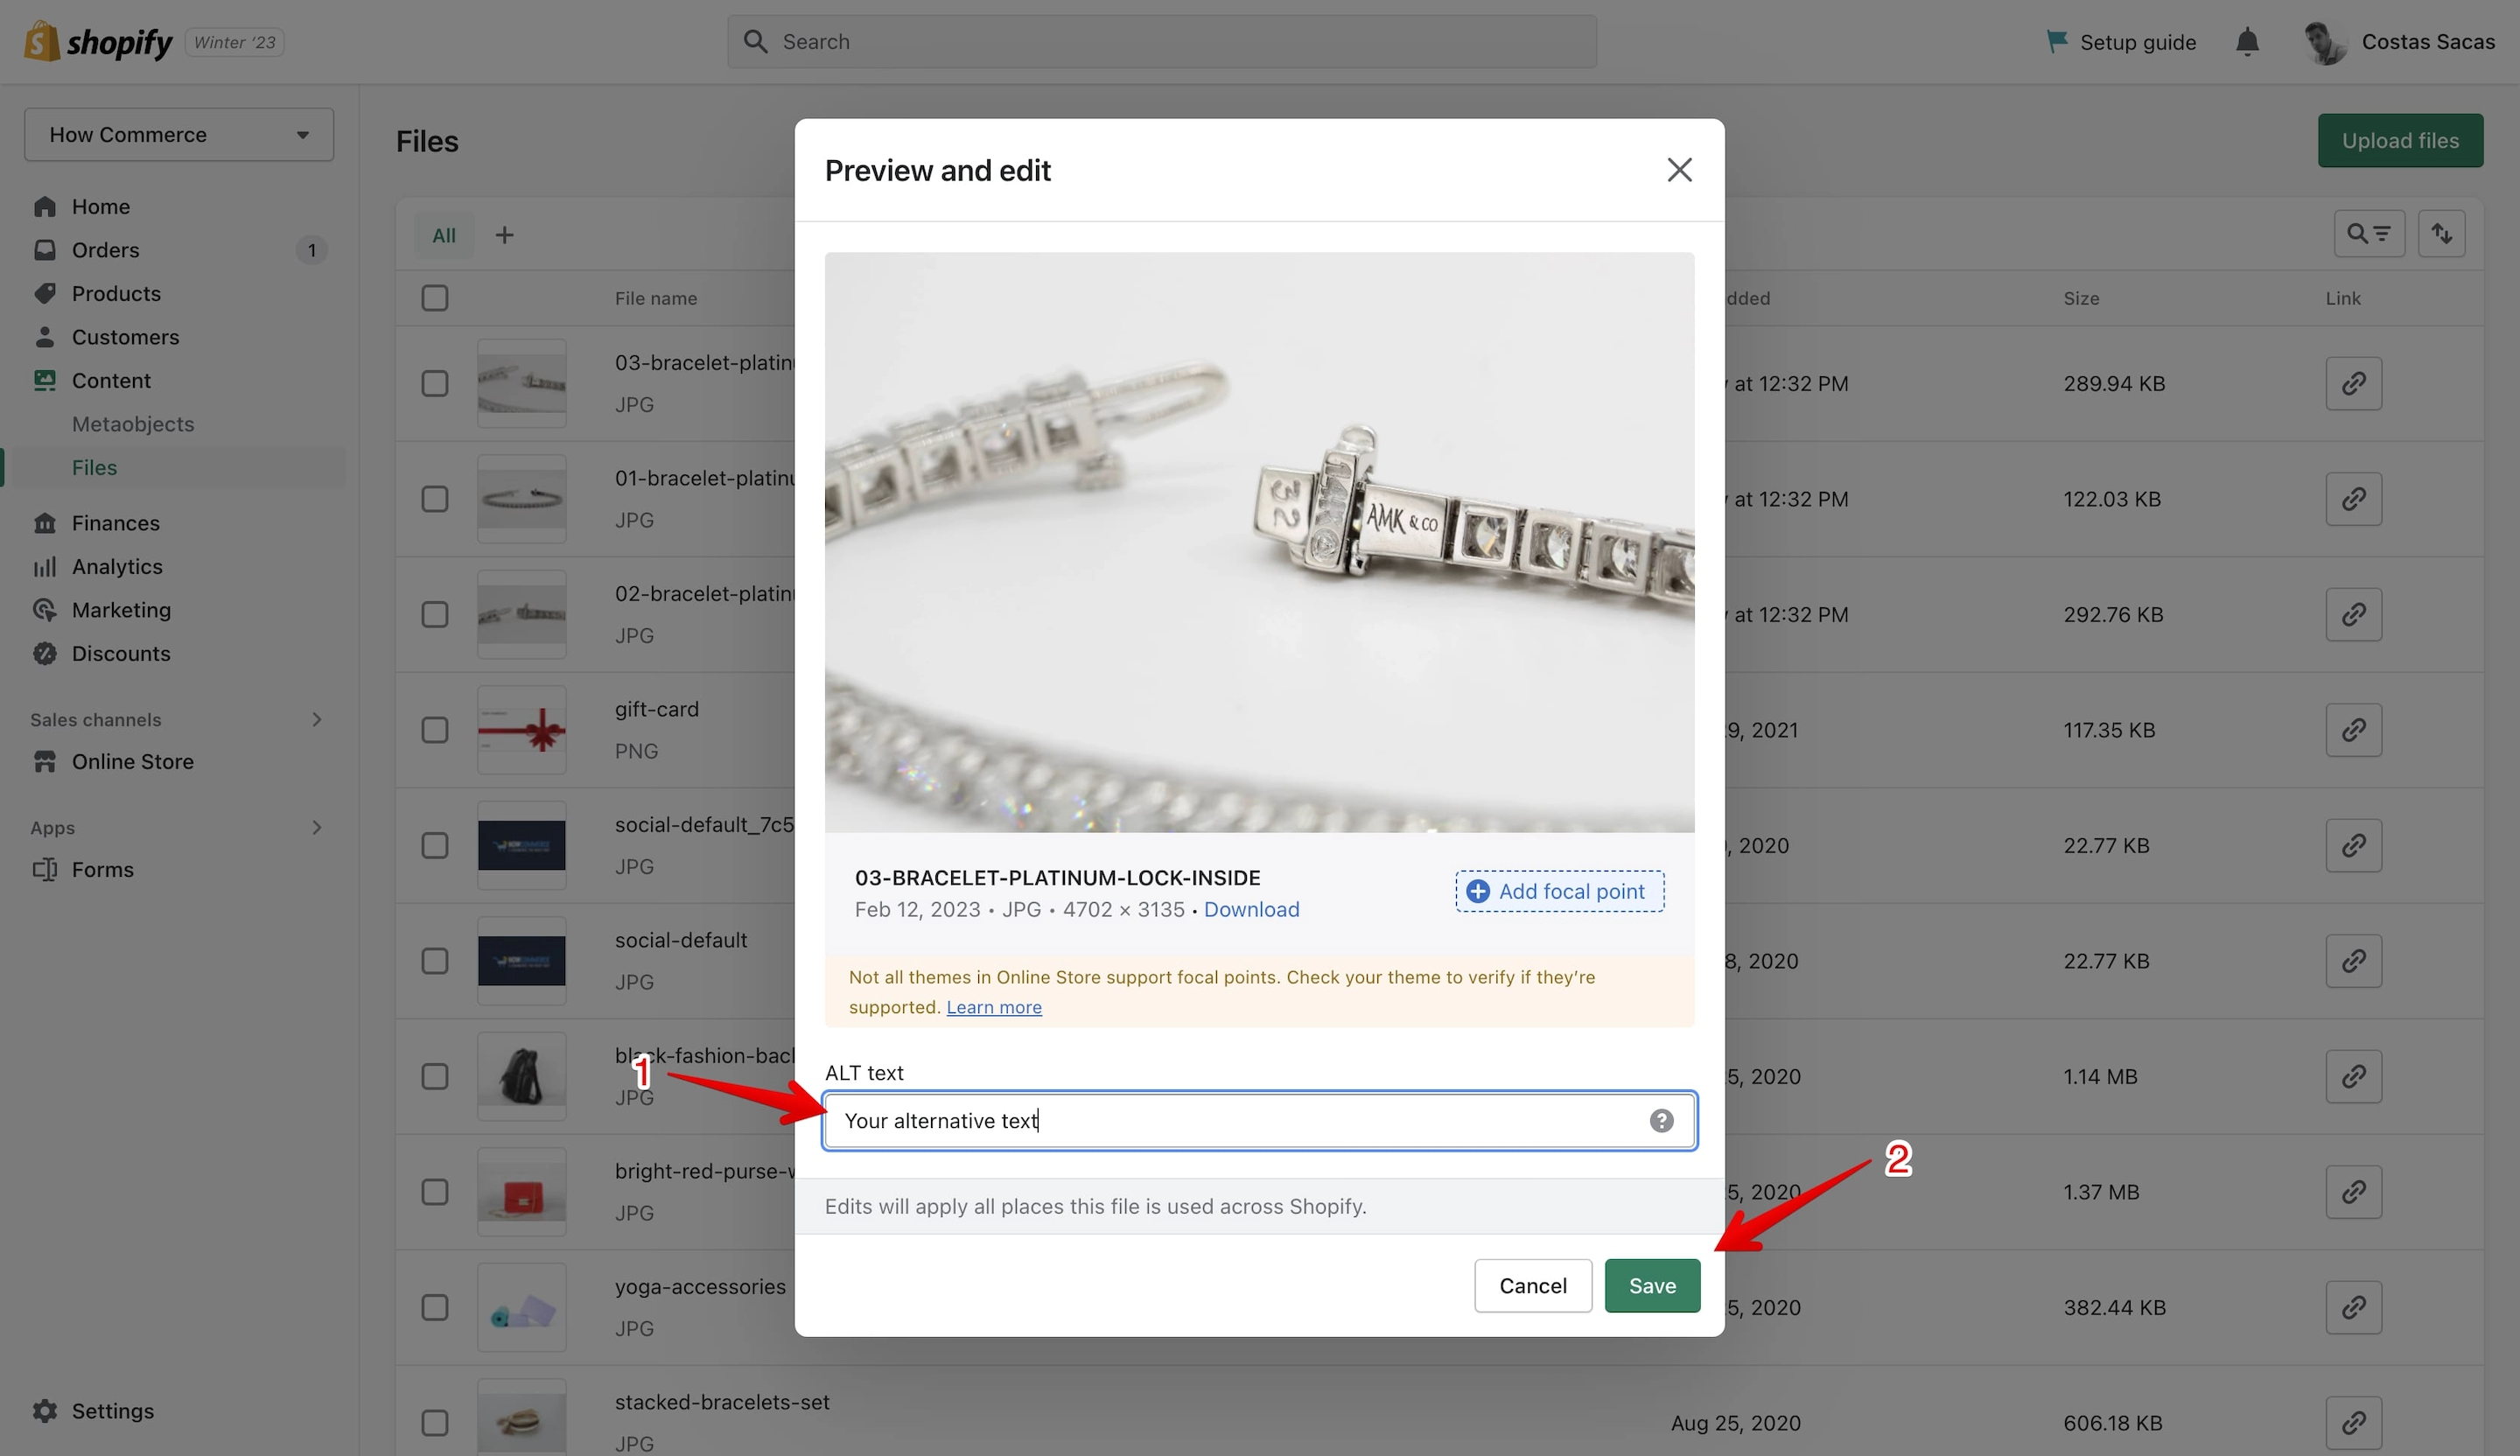Check the bright-red-purse file checkbox
The height and width of the screenshot is (1456, 2520).
[x=435, y=1192]
